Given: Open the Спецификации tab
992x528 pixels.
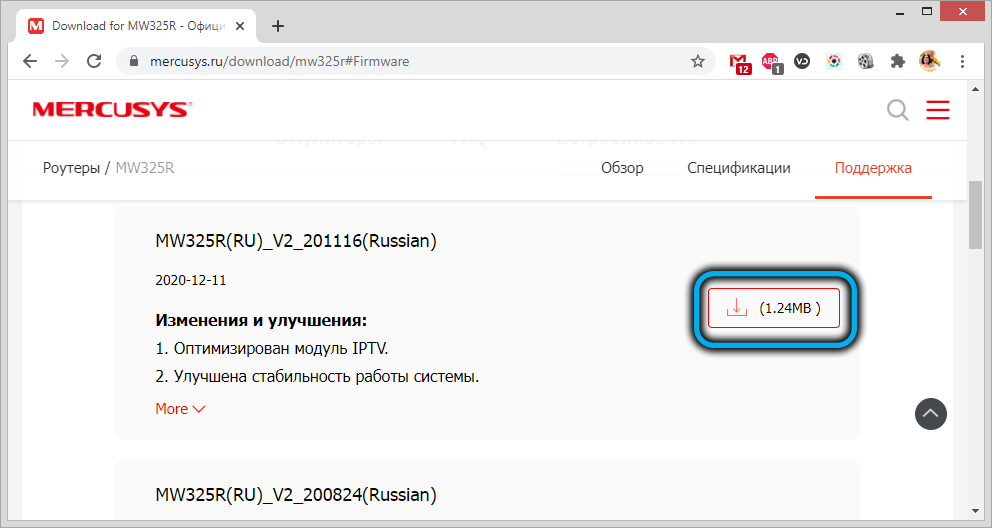Looking at the screenshot, I should [739, 168].
